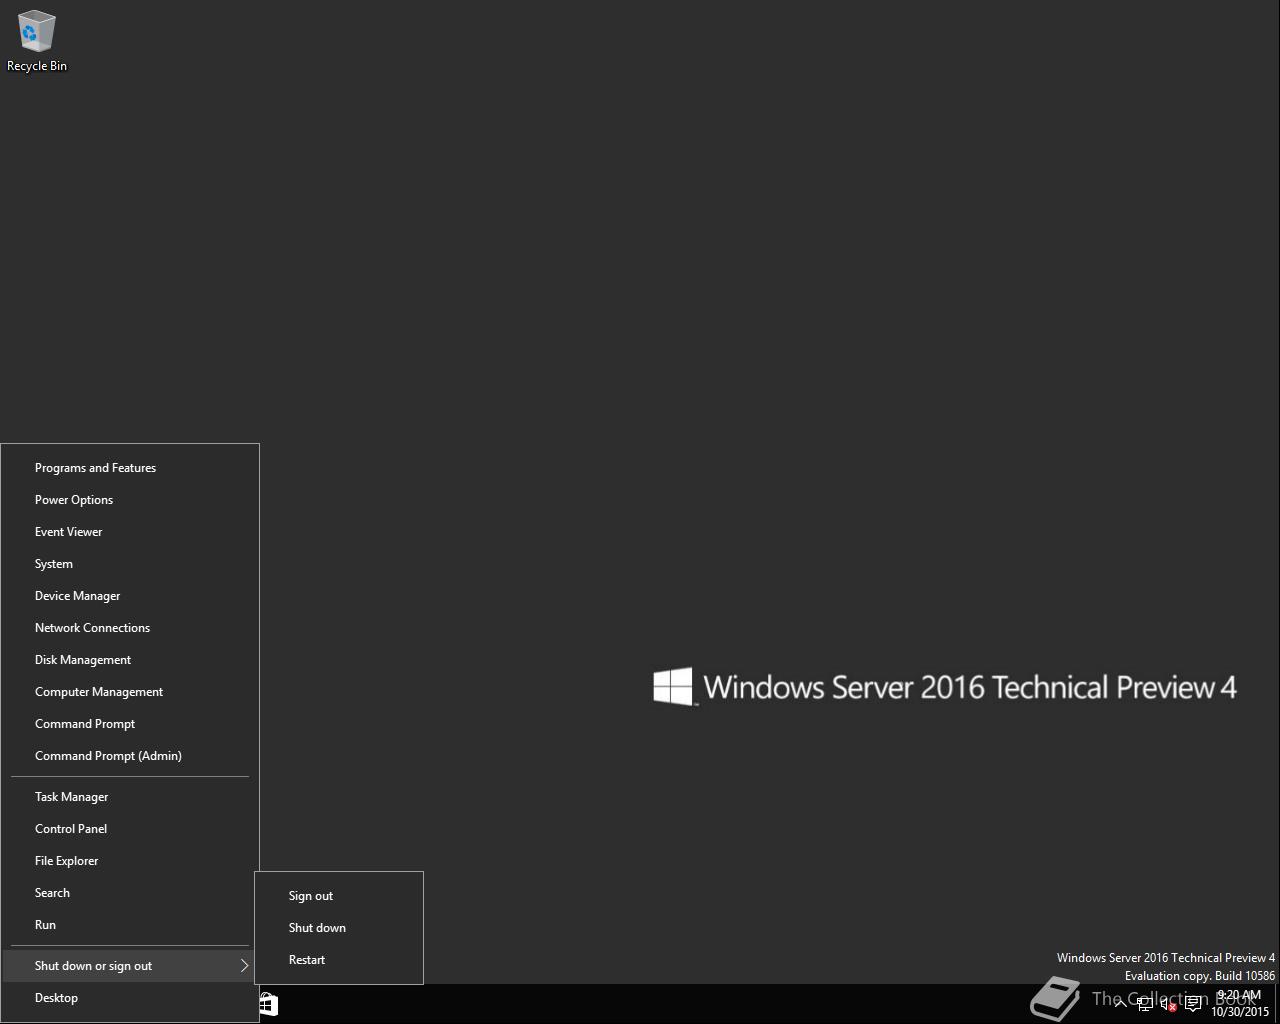Choose Shut down in the submenu
The height and width of the screenshot is (1024, 1280).
pos(339,928)
